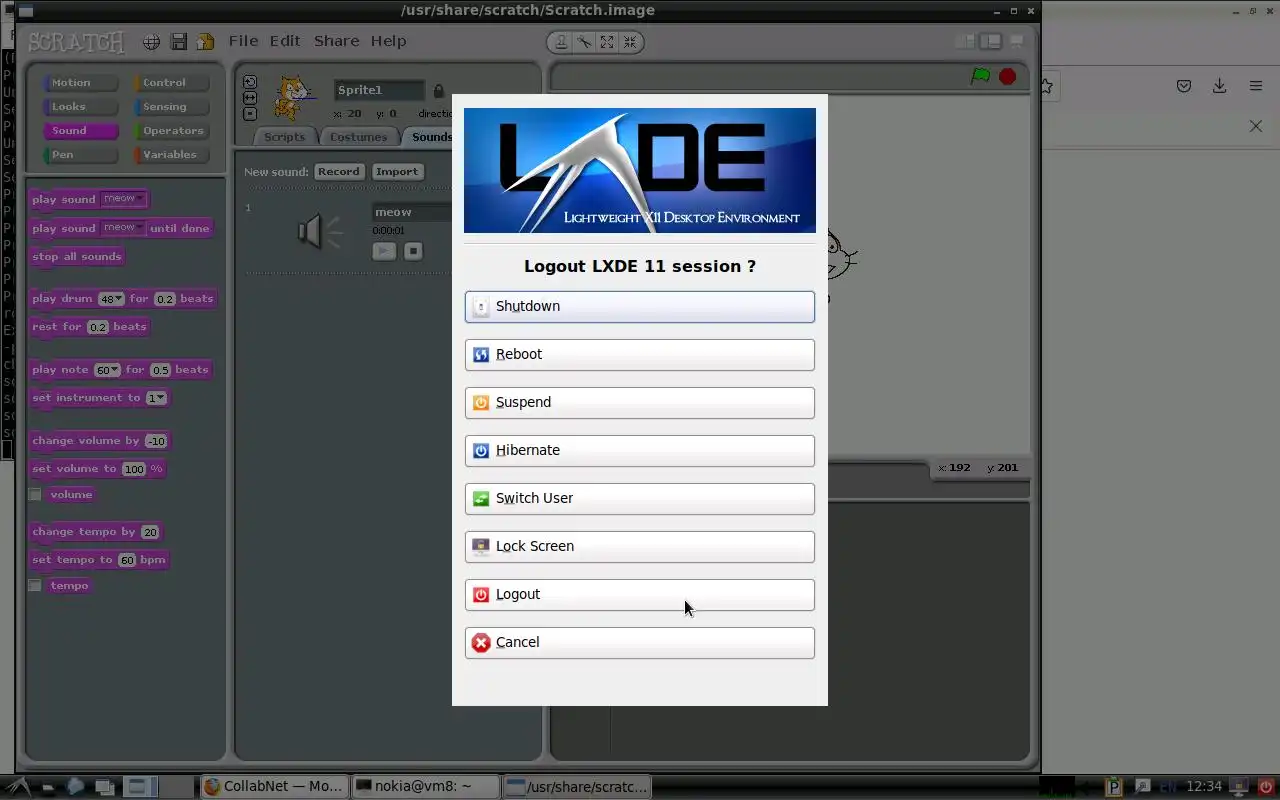
Task: Click the red stop sign icon
Action: 1007,76
